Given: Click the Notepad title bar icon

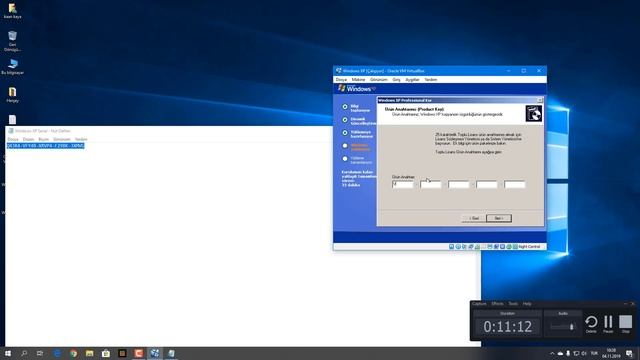Looking at the screenshot, I should [x=11, y=131].
